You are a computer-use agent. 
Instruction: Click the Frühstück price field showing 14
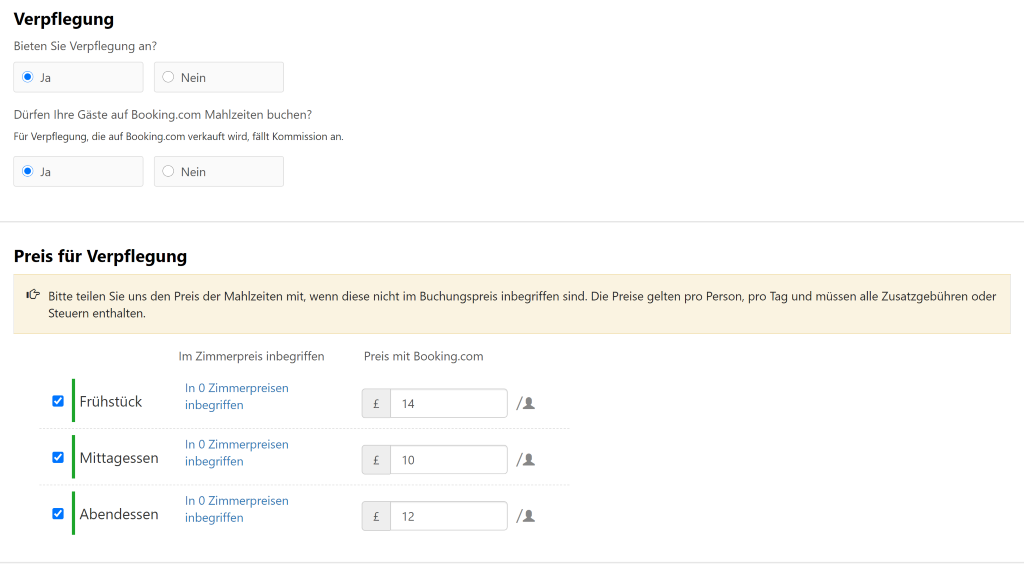[x=449, y=404]
